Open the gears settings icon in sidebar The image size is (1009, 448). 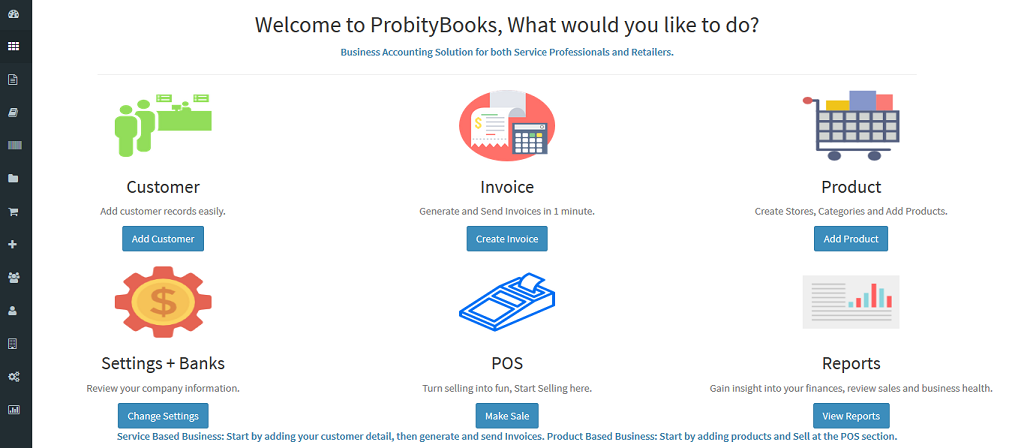point(14,377)
